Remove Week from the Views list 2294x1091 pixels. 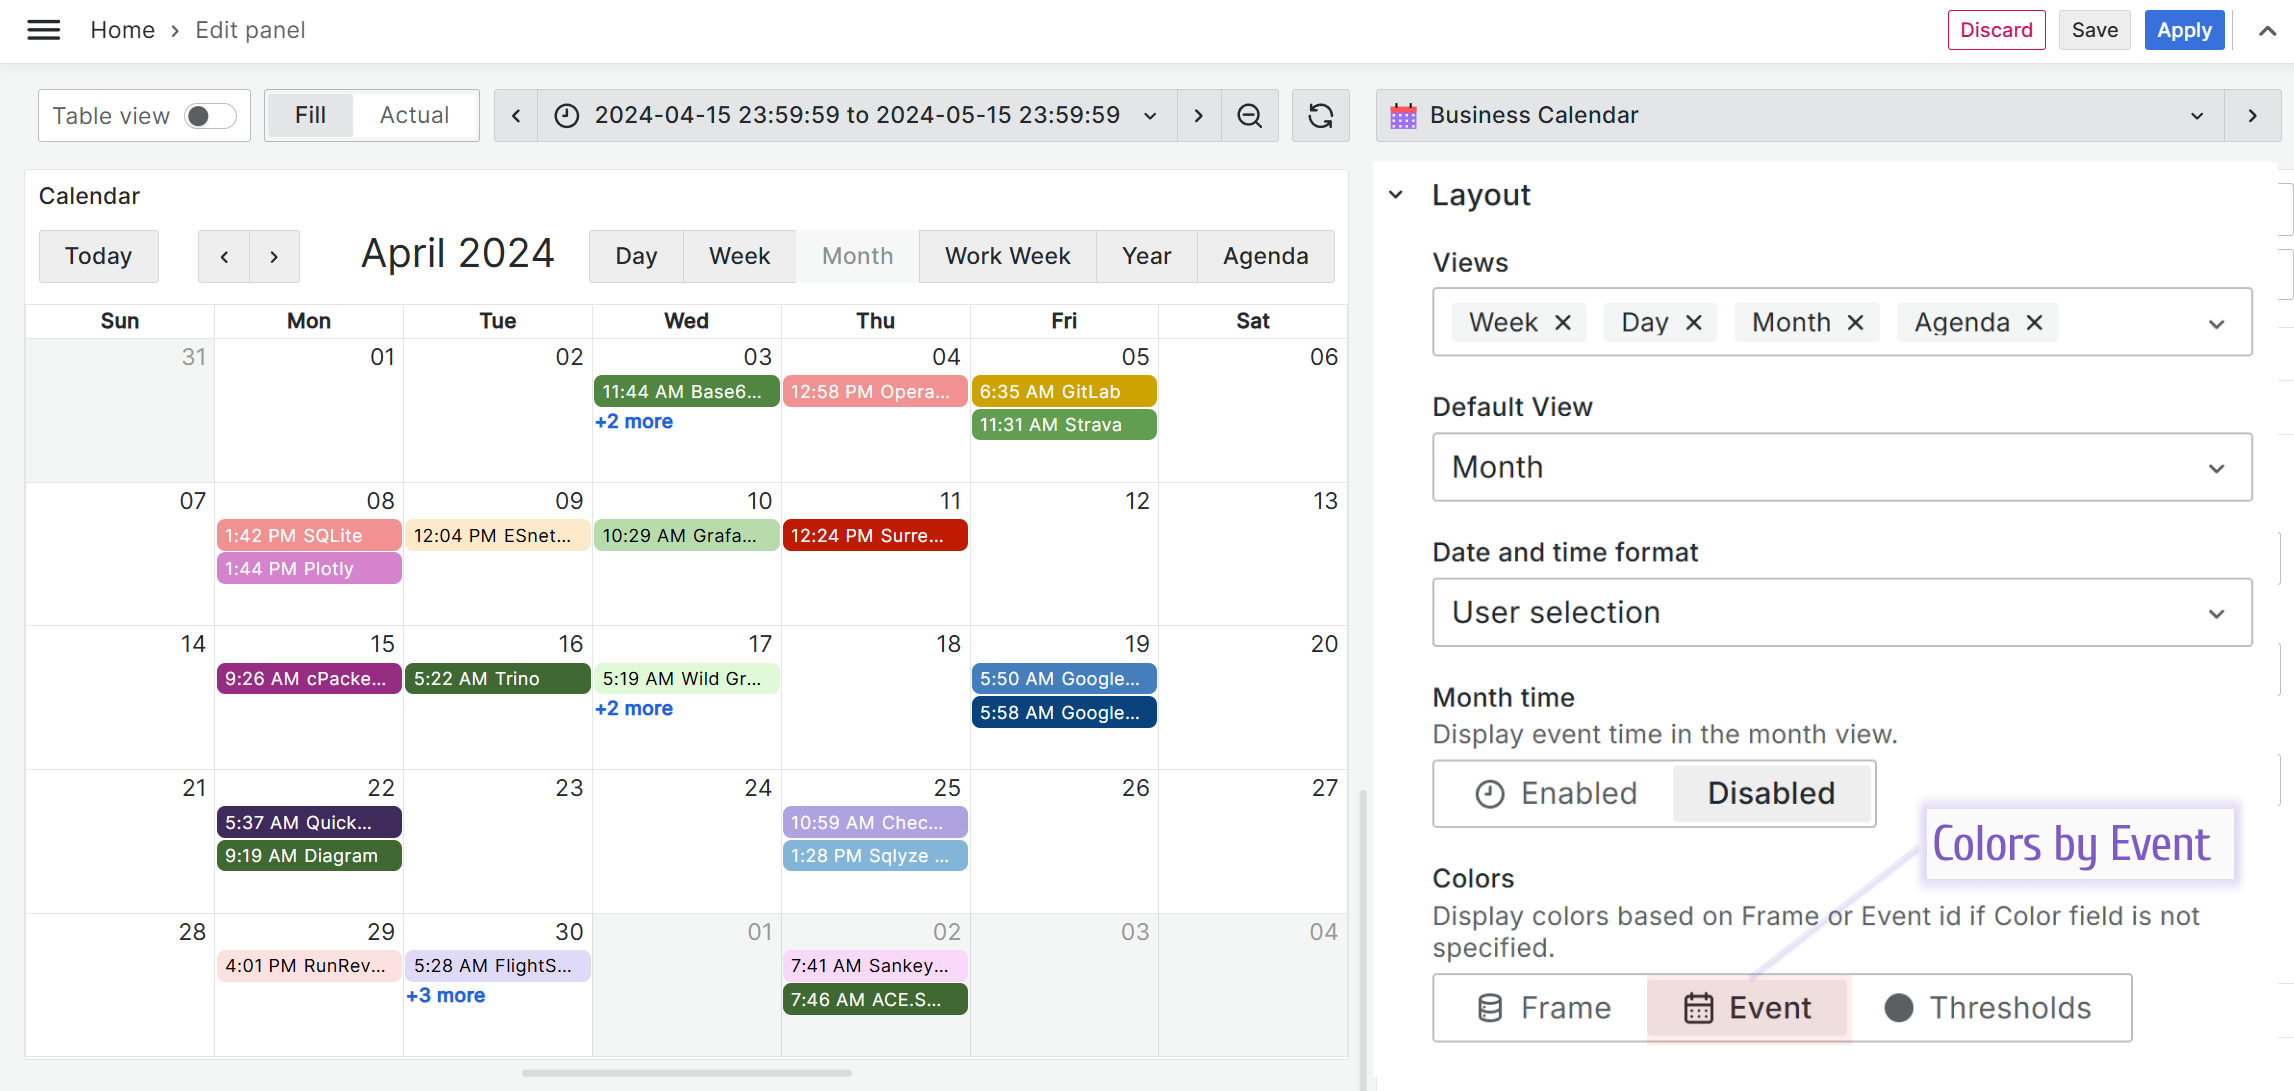1564,322
